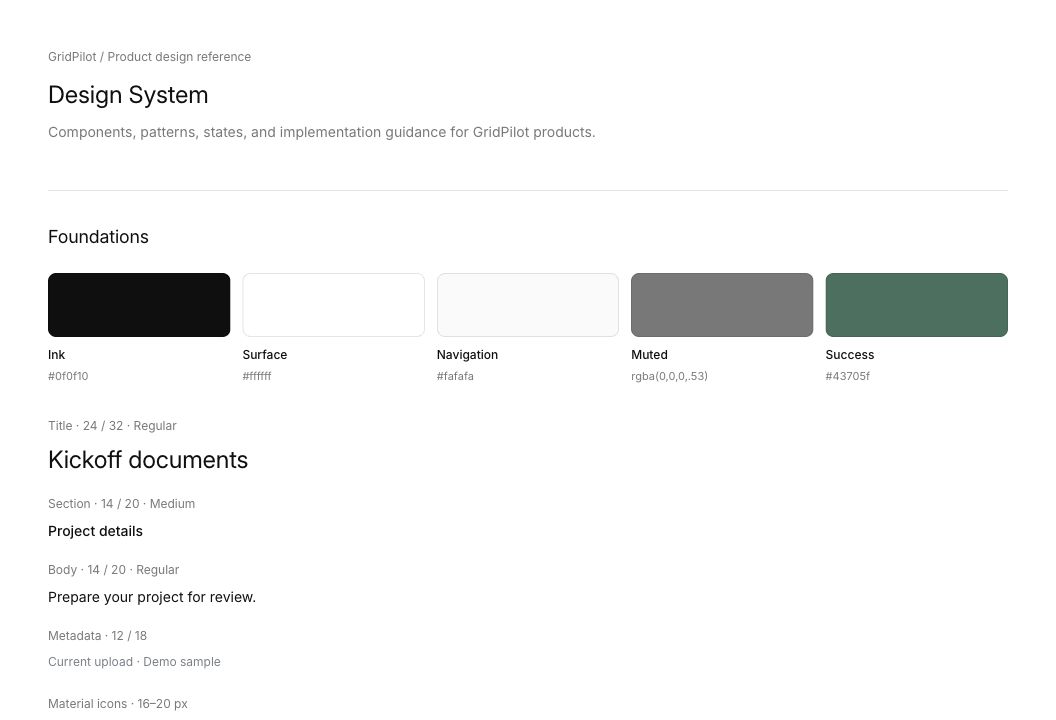This screenshot has width=1056, height=720.
Task: Click 'Prepare your project for review.' text
Action: (x=152, y=597)
